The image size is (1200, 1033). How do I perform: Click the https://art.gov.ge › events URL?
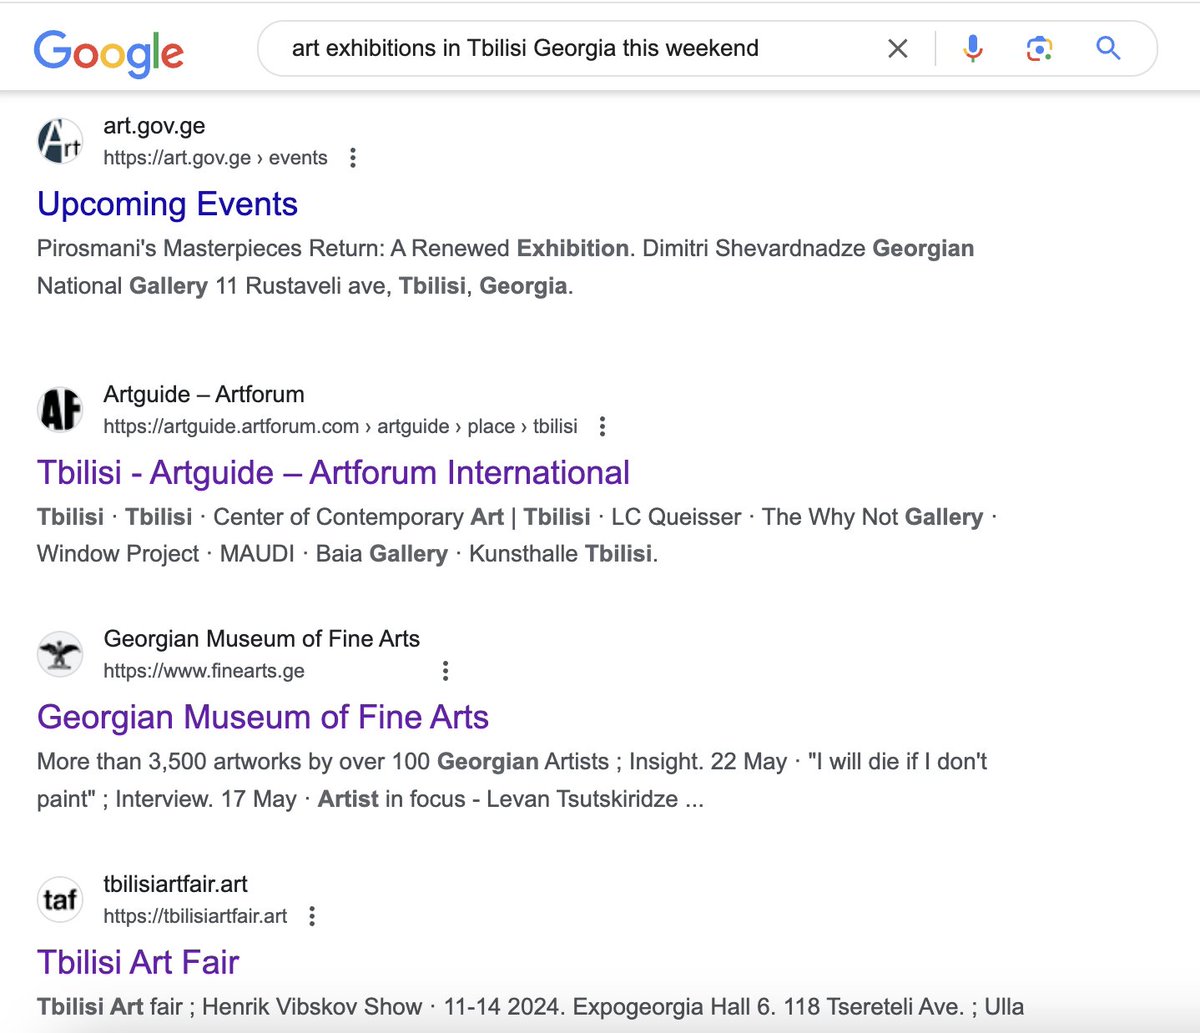point(215,158)
